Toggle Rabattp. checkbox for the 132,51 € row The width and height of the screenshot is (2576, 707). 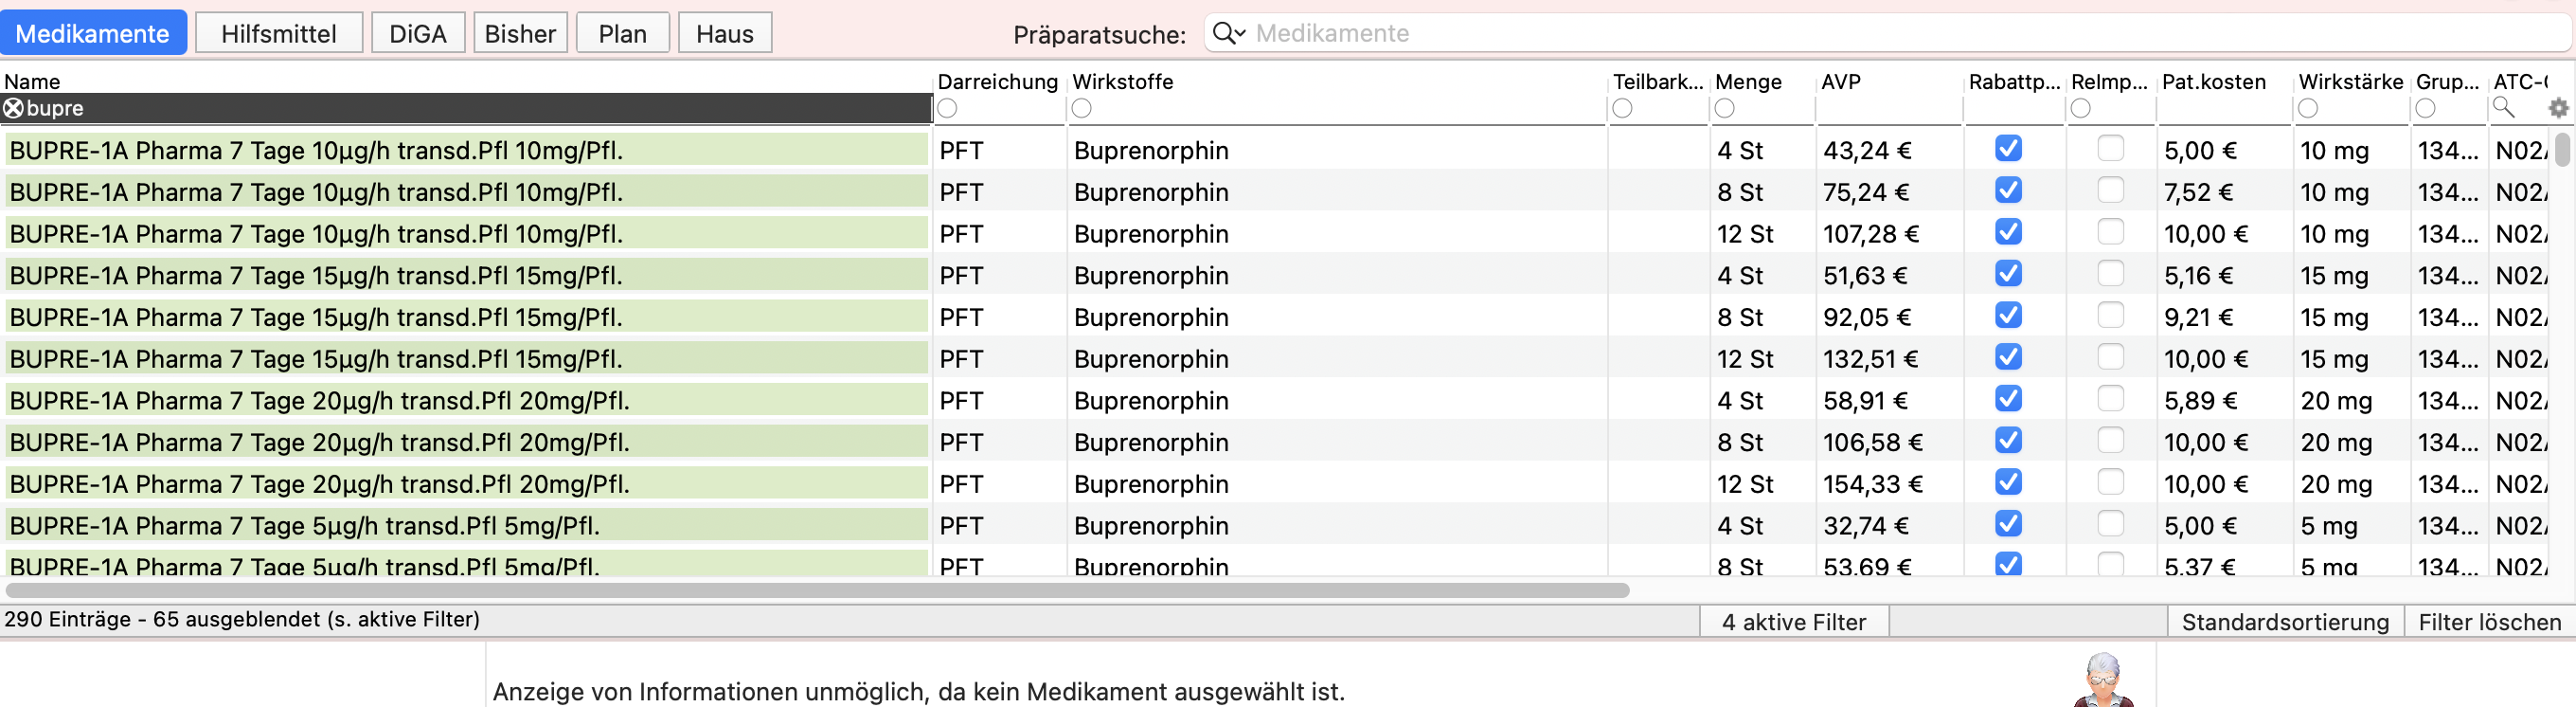[x=2008, y=357]
